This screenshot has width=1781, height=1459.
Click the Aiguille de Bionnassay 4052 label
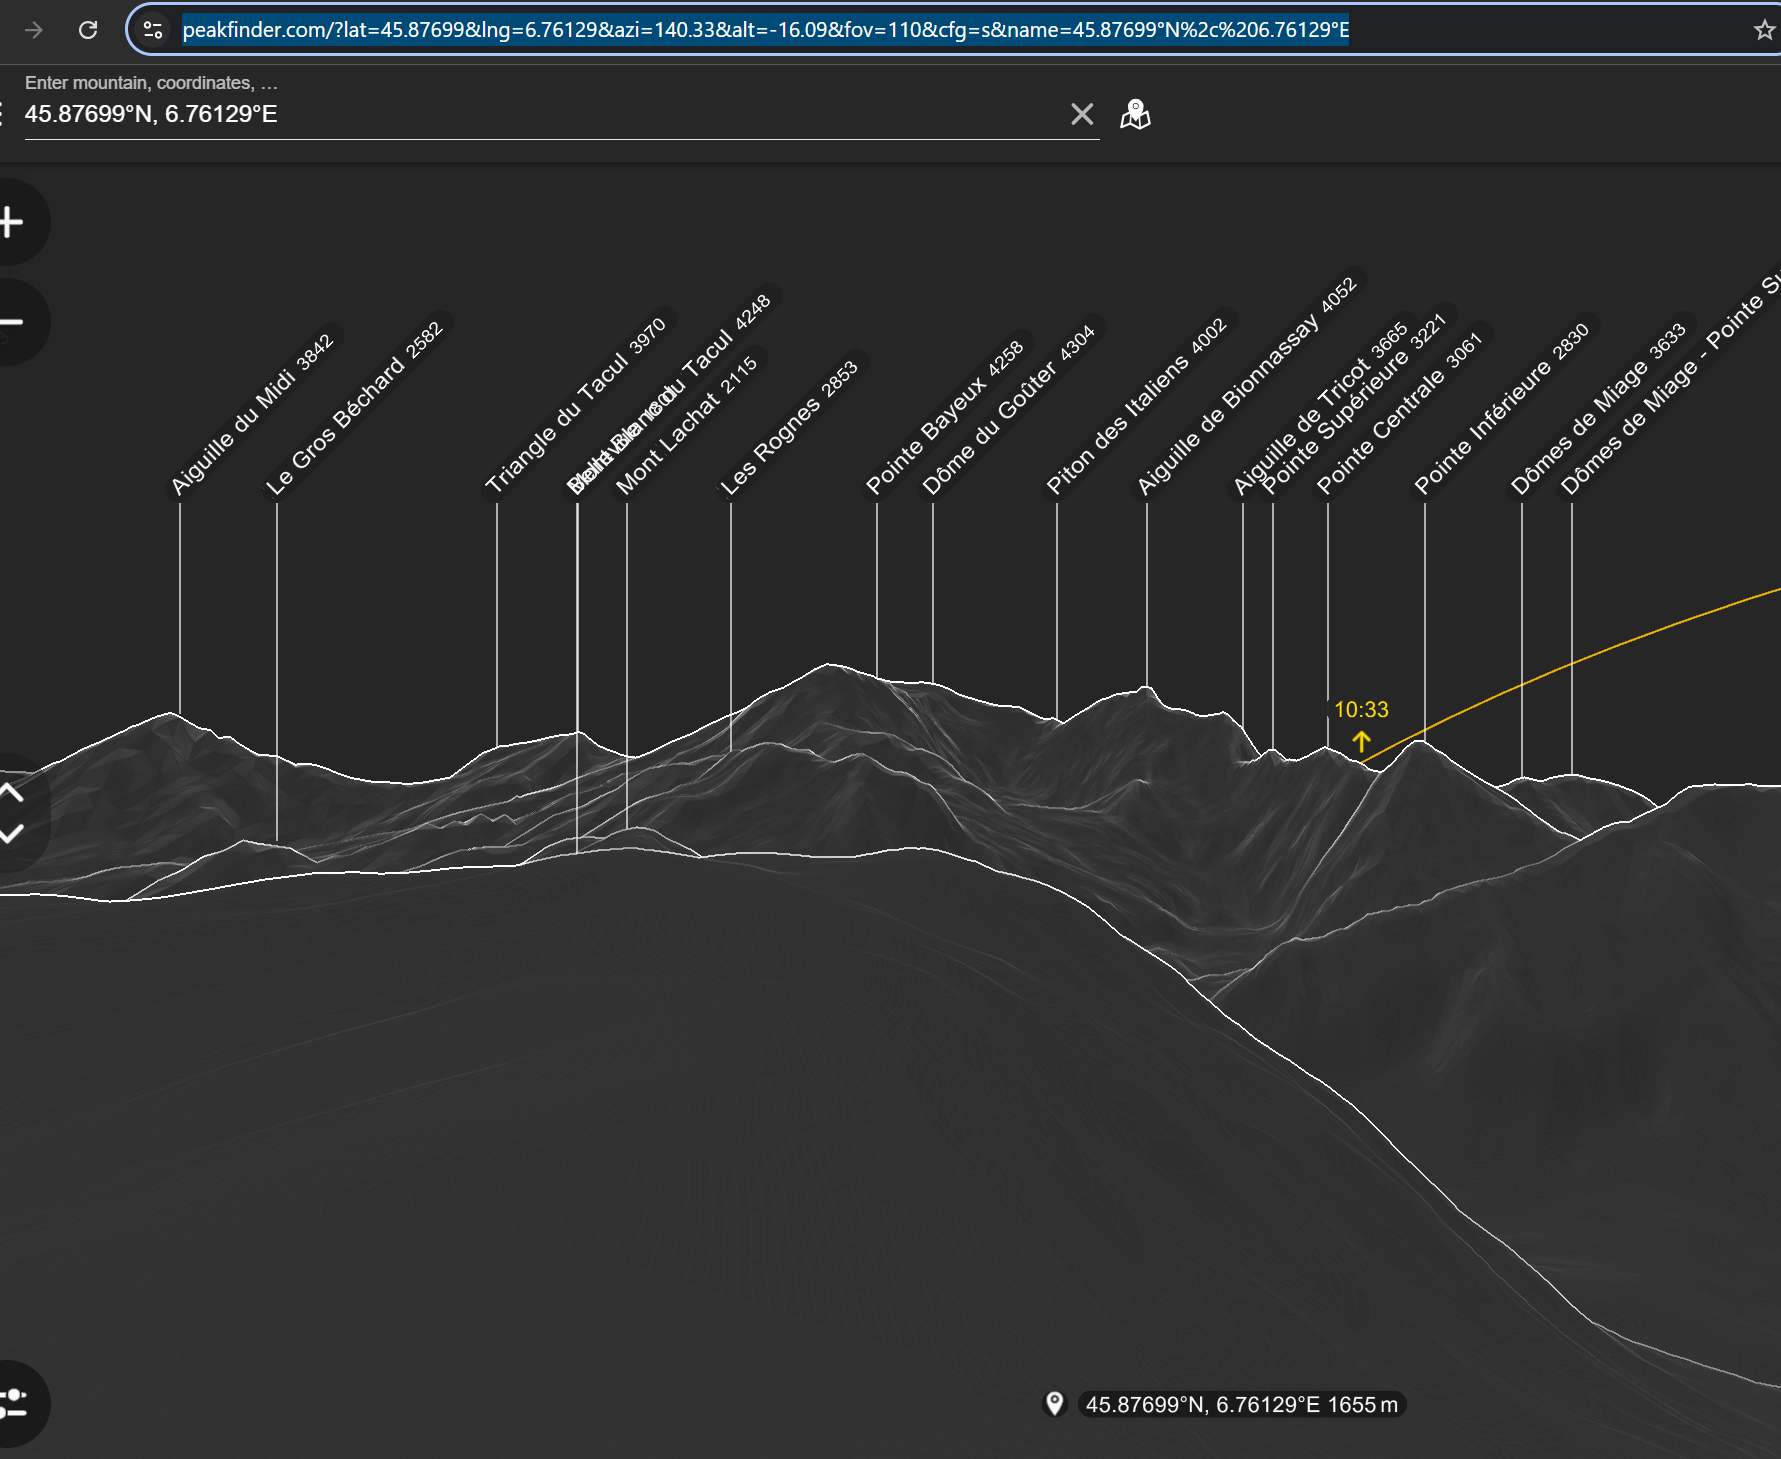(1246, 386)
